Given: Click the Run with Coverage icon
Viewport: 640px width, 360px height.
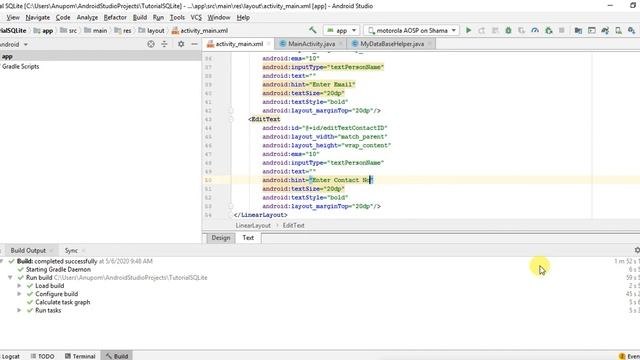Looking at the screenshot, I should point(522,30).
